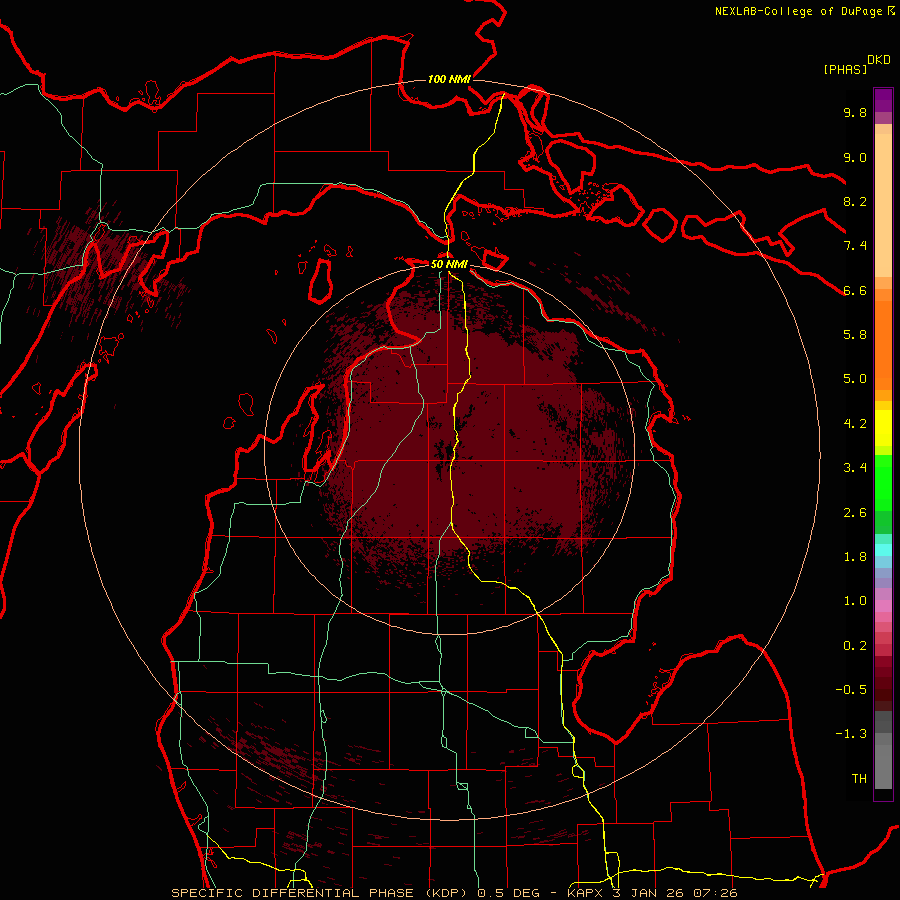The image size is (900, 900).
Task: Click the 0.2 value on the color scale
Action: tap(855, 646)
